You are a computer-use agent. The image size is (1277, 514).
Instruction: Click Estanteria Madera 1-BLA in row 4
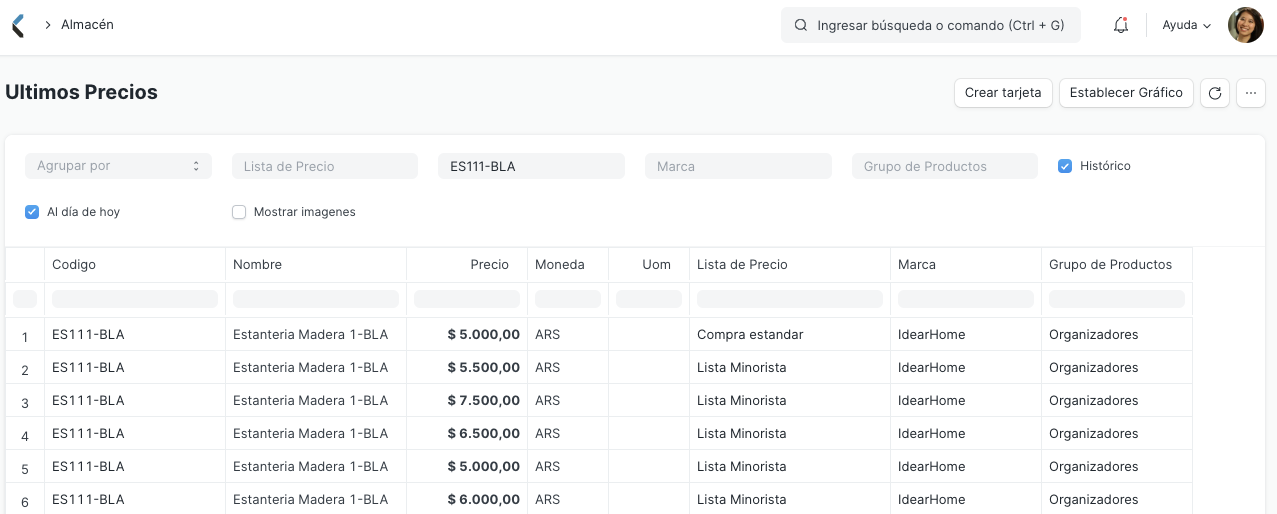click(316, 433)
